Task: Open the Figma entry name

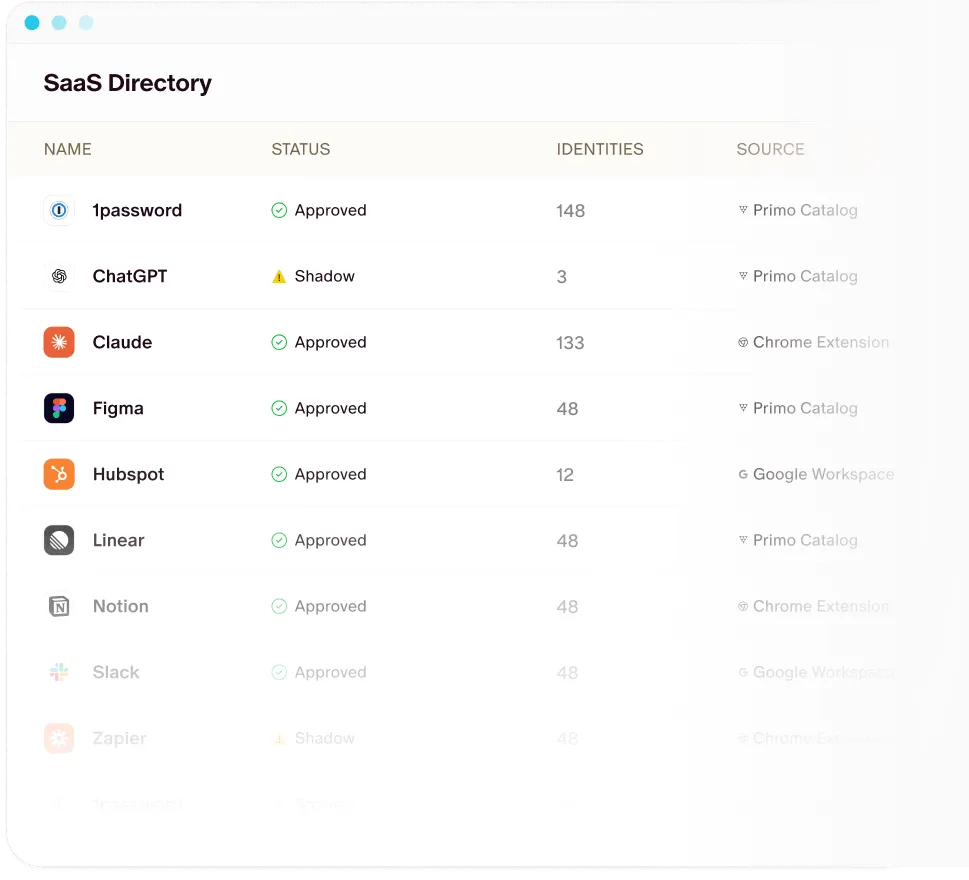Action: click(118, 408)
